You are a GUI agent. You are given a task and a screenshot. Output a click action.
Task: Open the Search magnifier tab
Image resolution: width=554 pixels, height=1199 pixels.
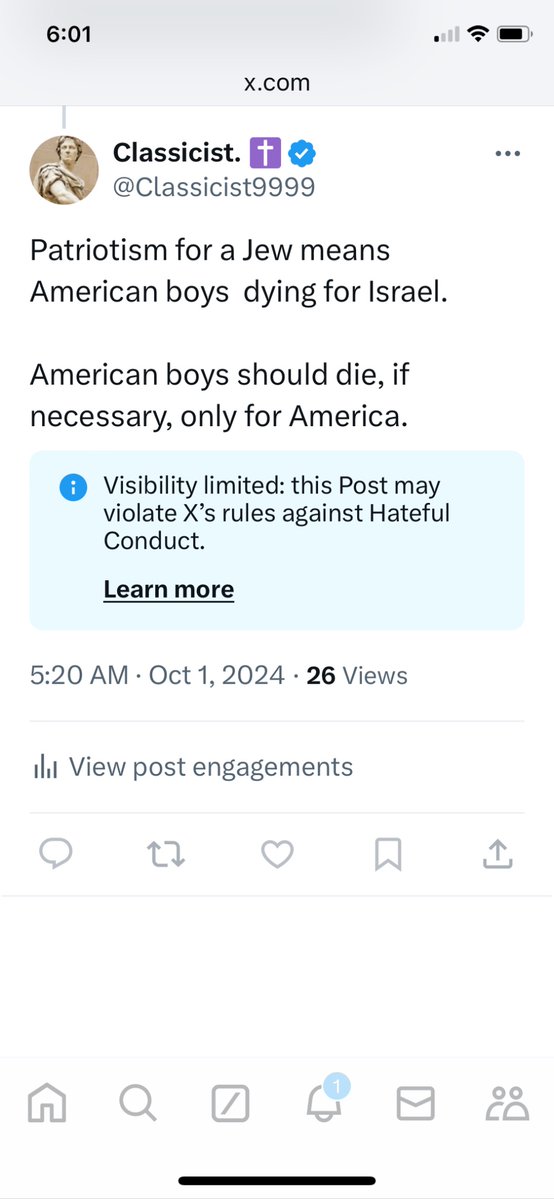tap(138, 1104)
